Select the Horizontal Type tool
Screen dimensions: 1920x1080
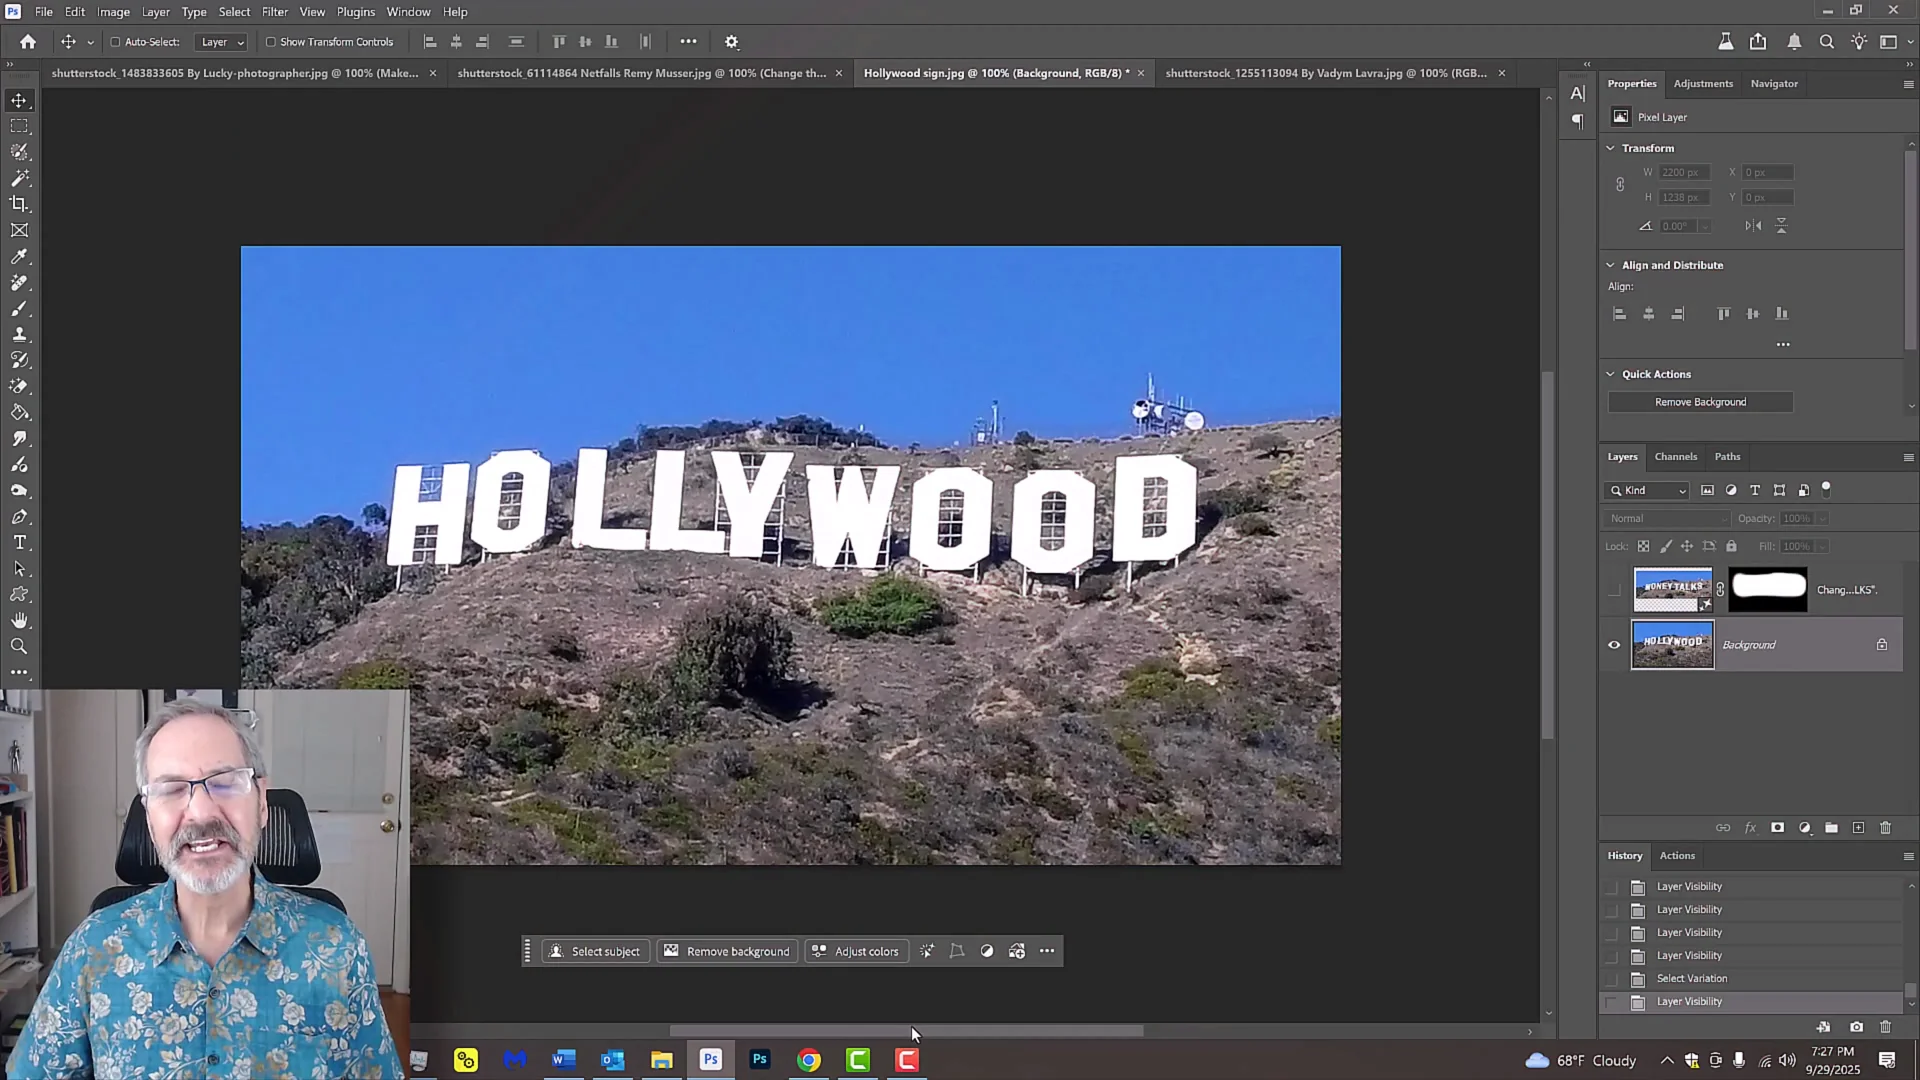pyautogui.click(x=20, y=543)
